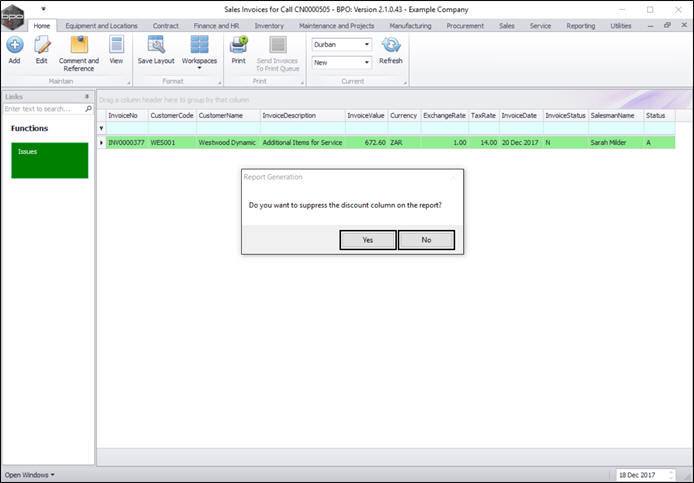Click Additional Items for Service cell
This screenshot has height=483, width=694.
(303, 143)
